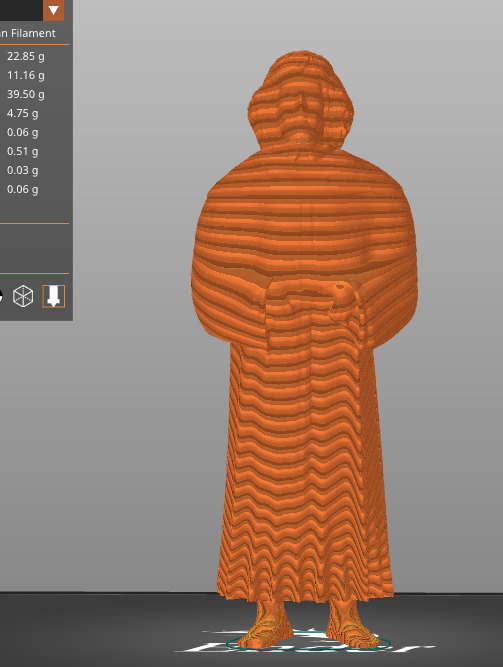Click the orange hooded figure model preview

(304, 349)
